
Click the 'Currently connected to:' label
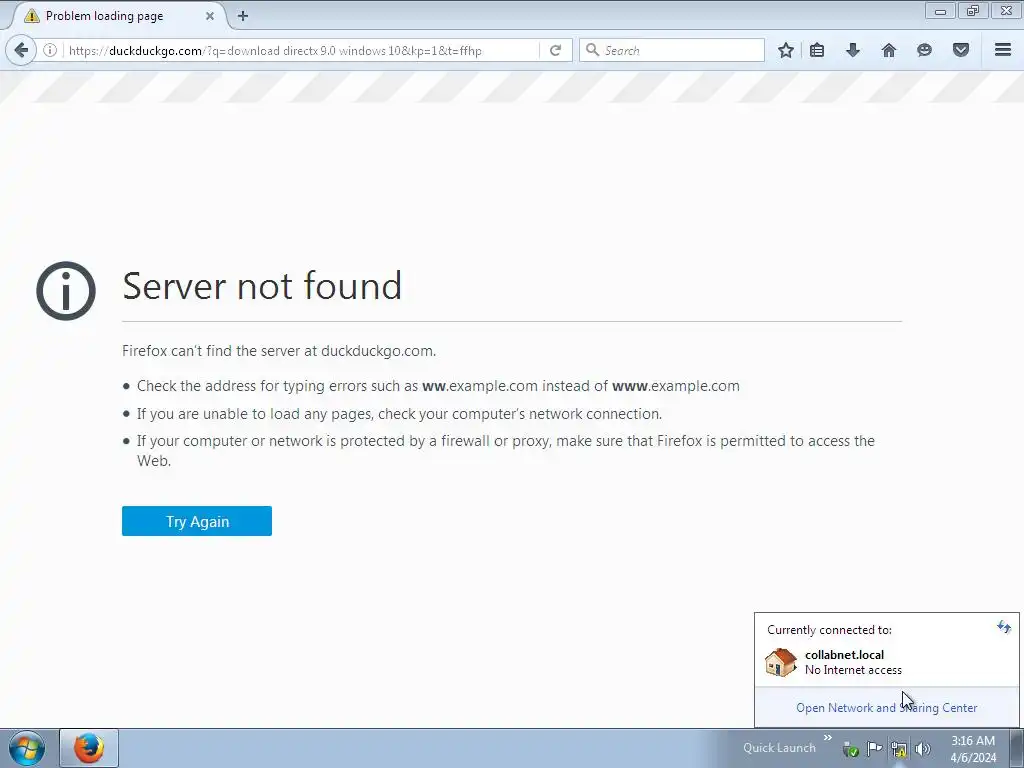[829, 630]
